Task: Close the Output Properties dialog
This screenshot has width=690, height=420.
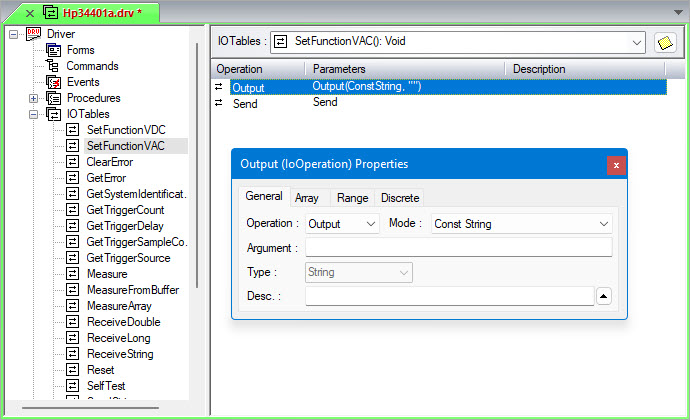Action: coord(616,165)
